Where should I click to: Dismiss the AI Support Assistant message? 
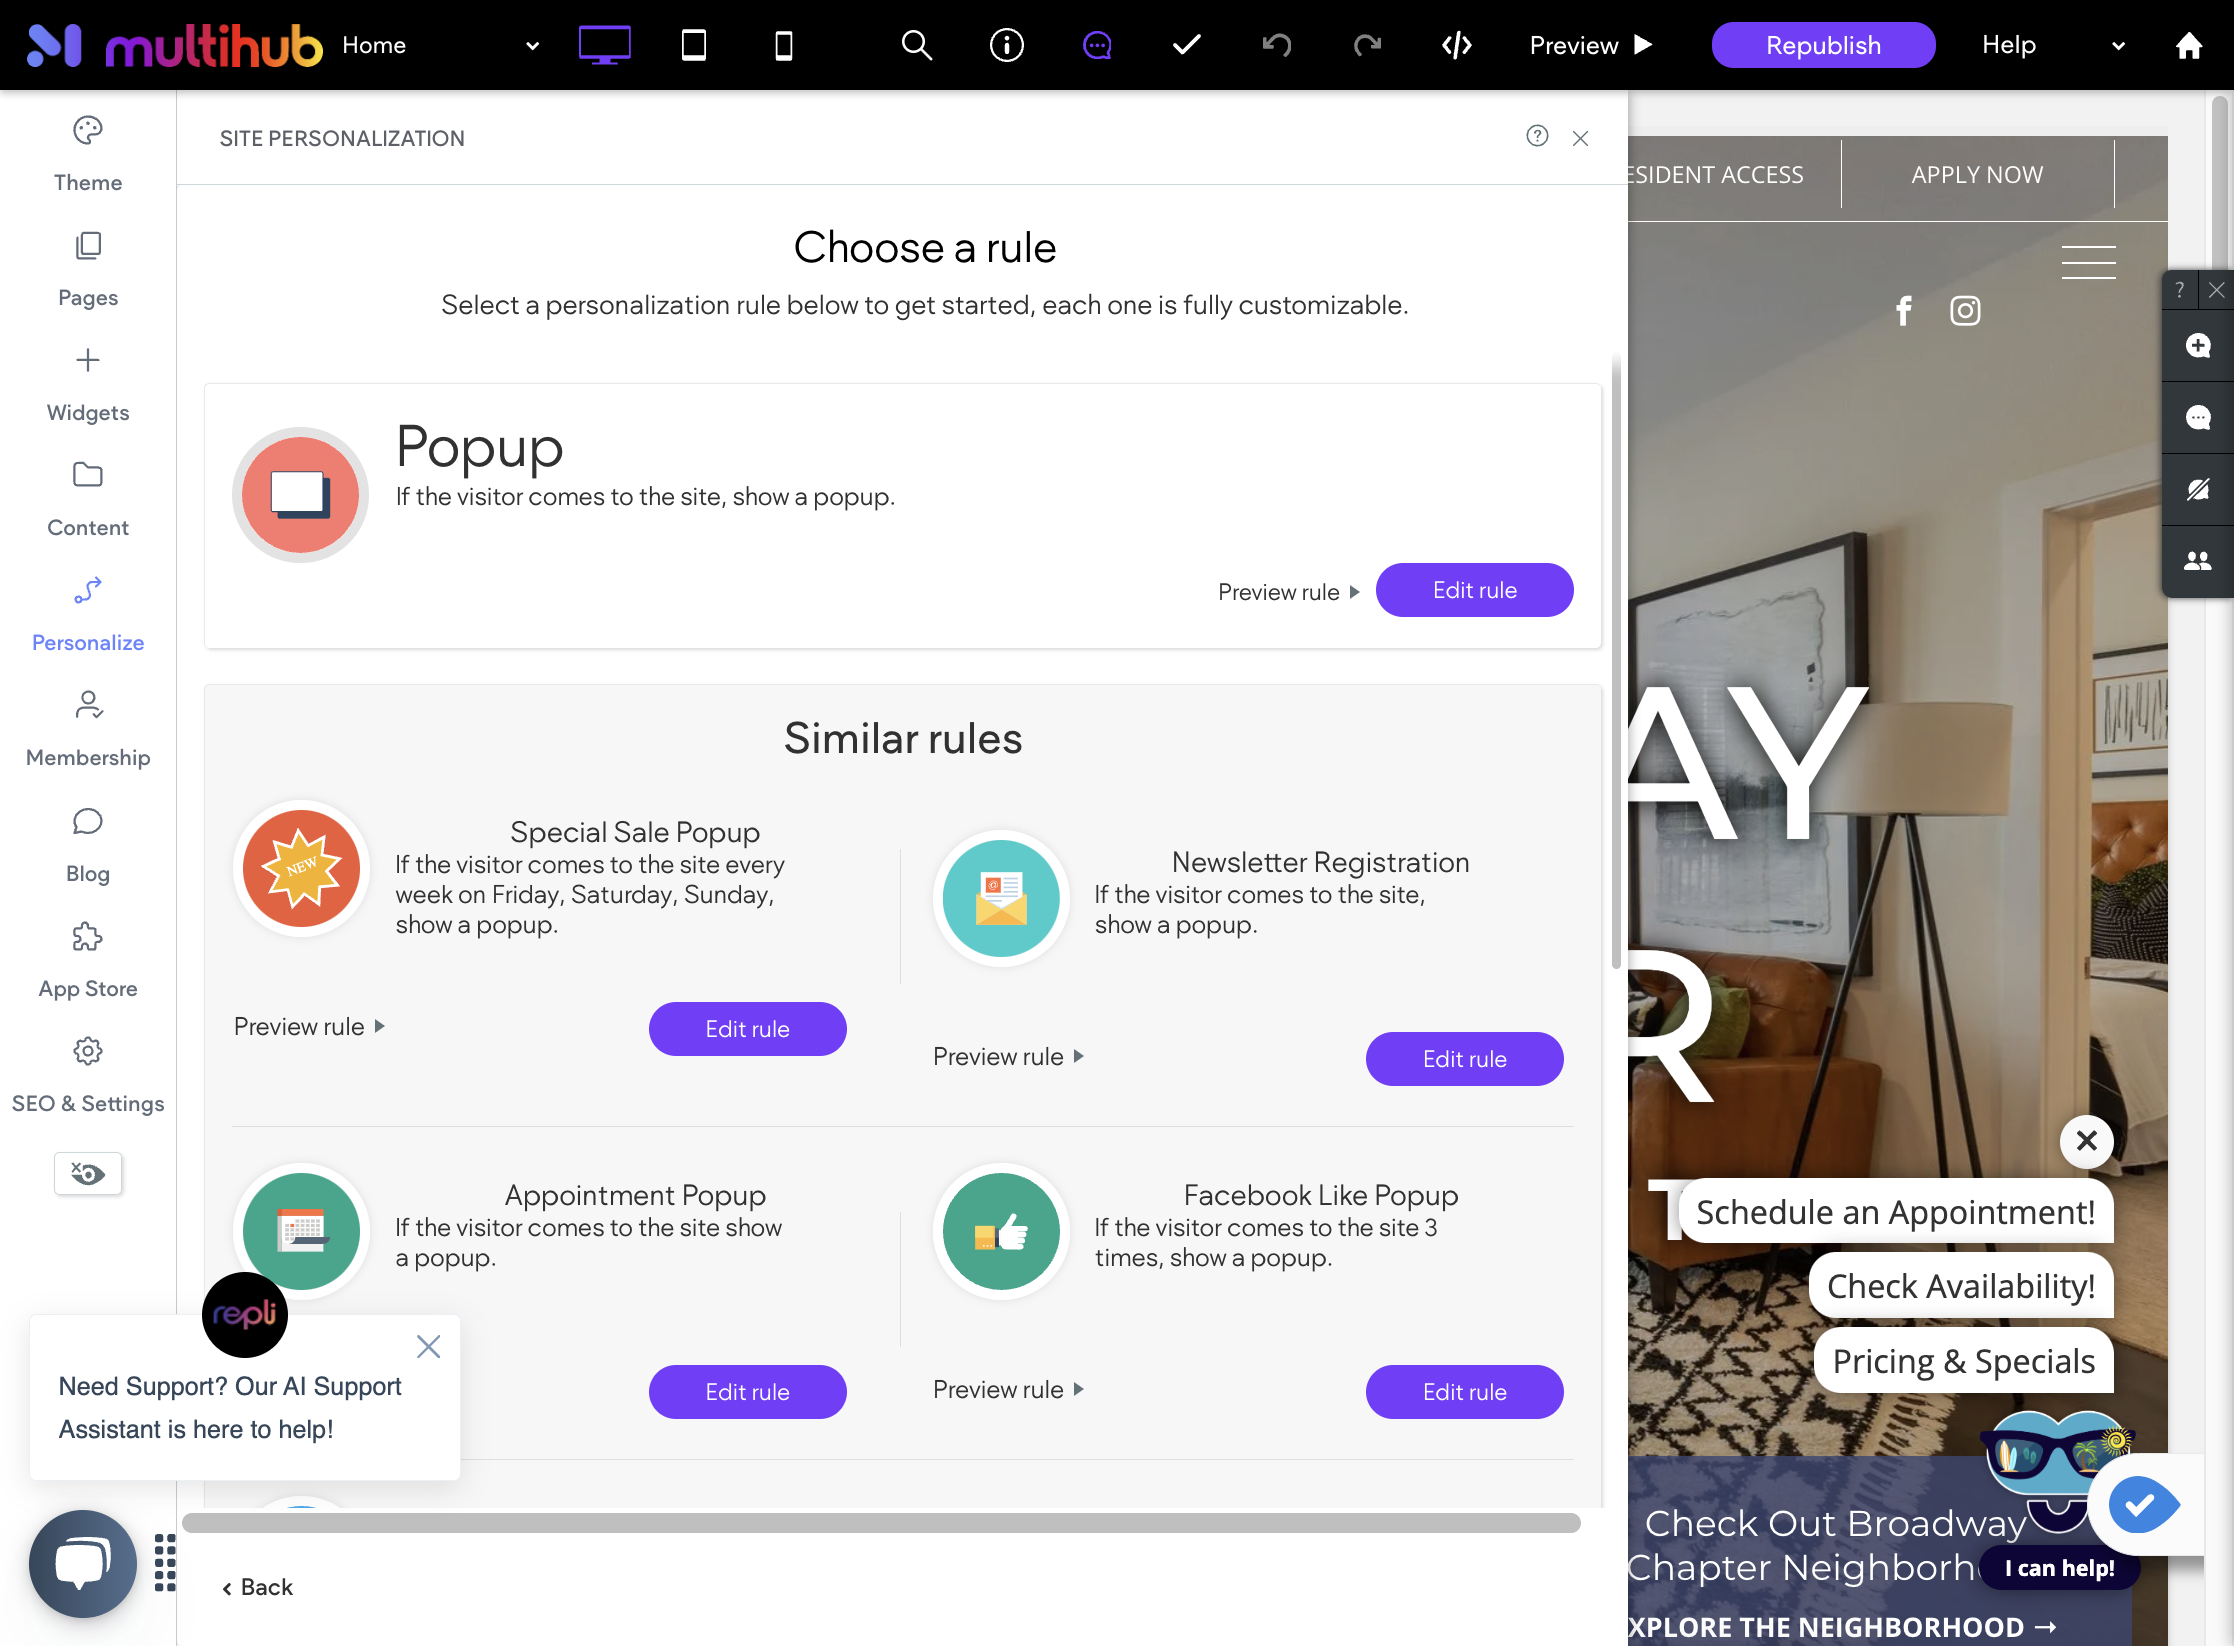pyautogui.click(x=428, y=1347)
